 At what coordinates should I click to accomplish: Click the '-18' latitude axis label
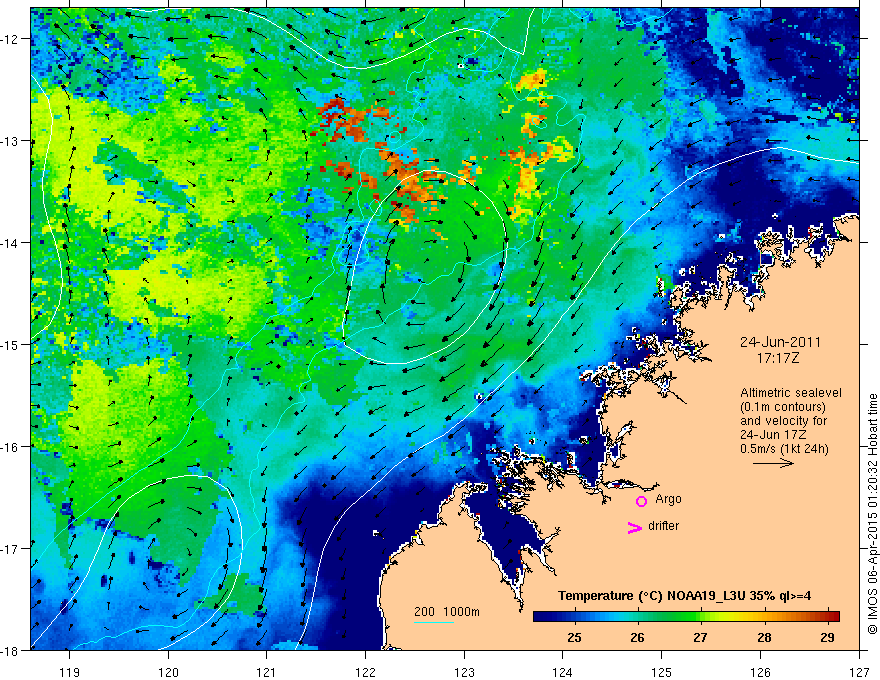tap(10, 650)
